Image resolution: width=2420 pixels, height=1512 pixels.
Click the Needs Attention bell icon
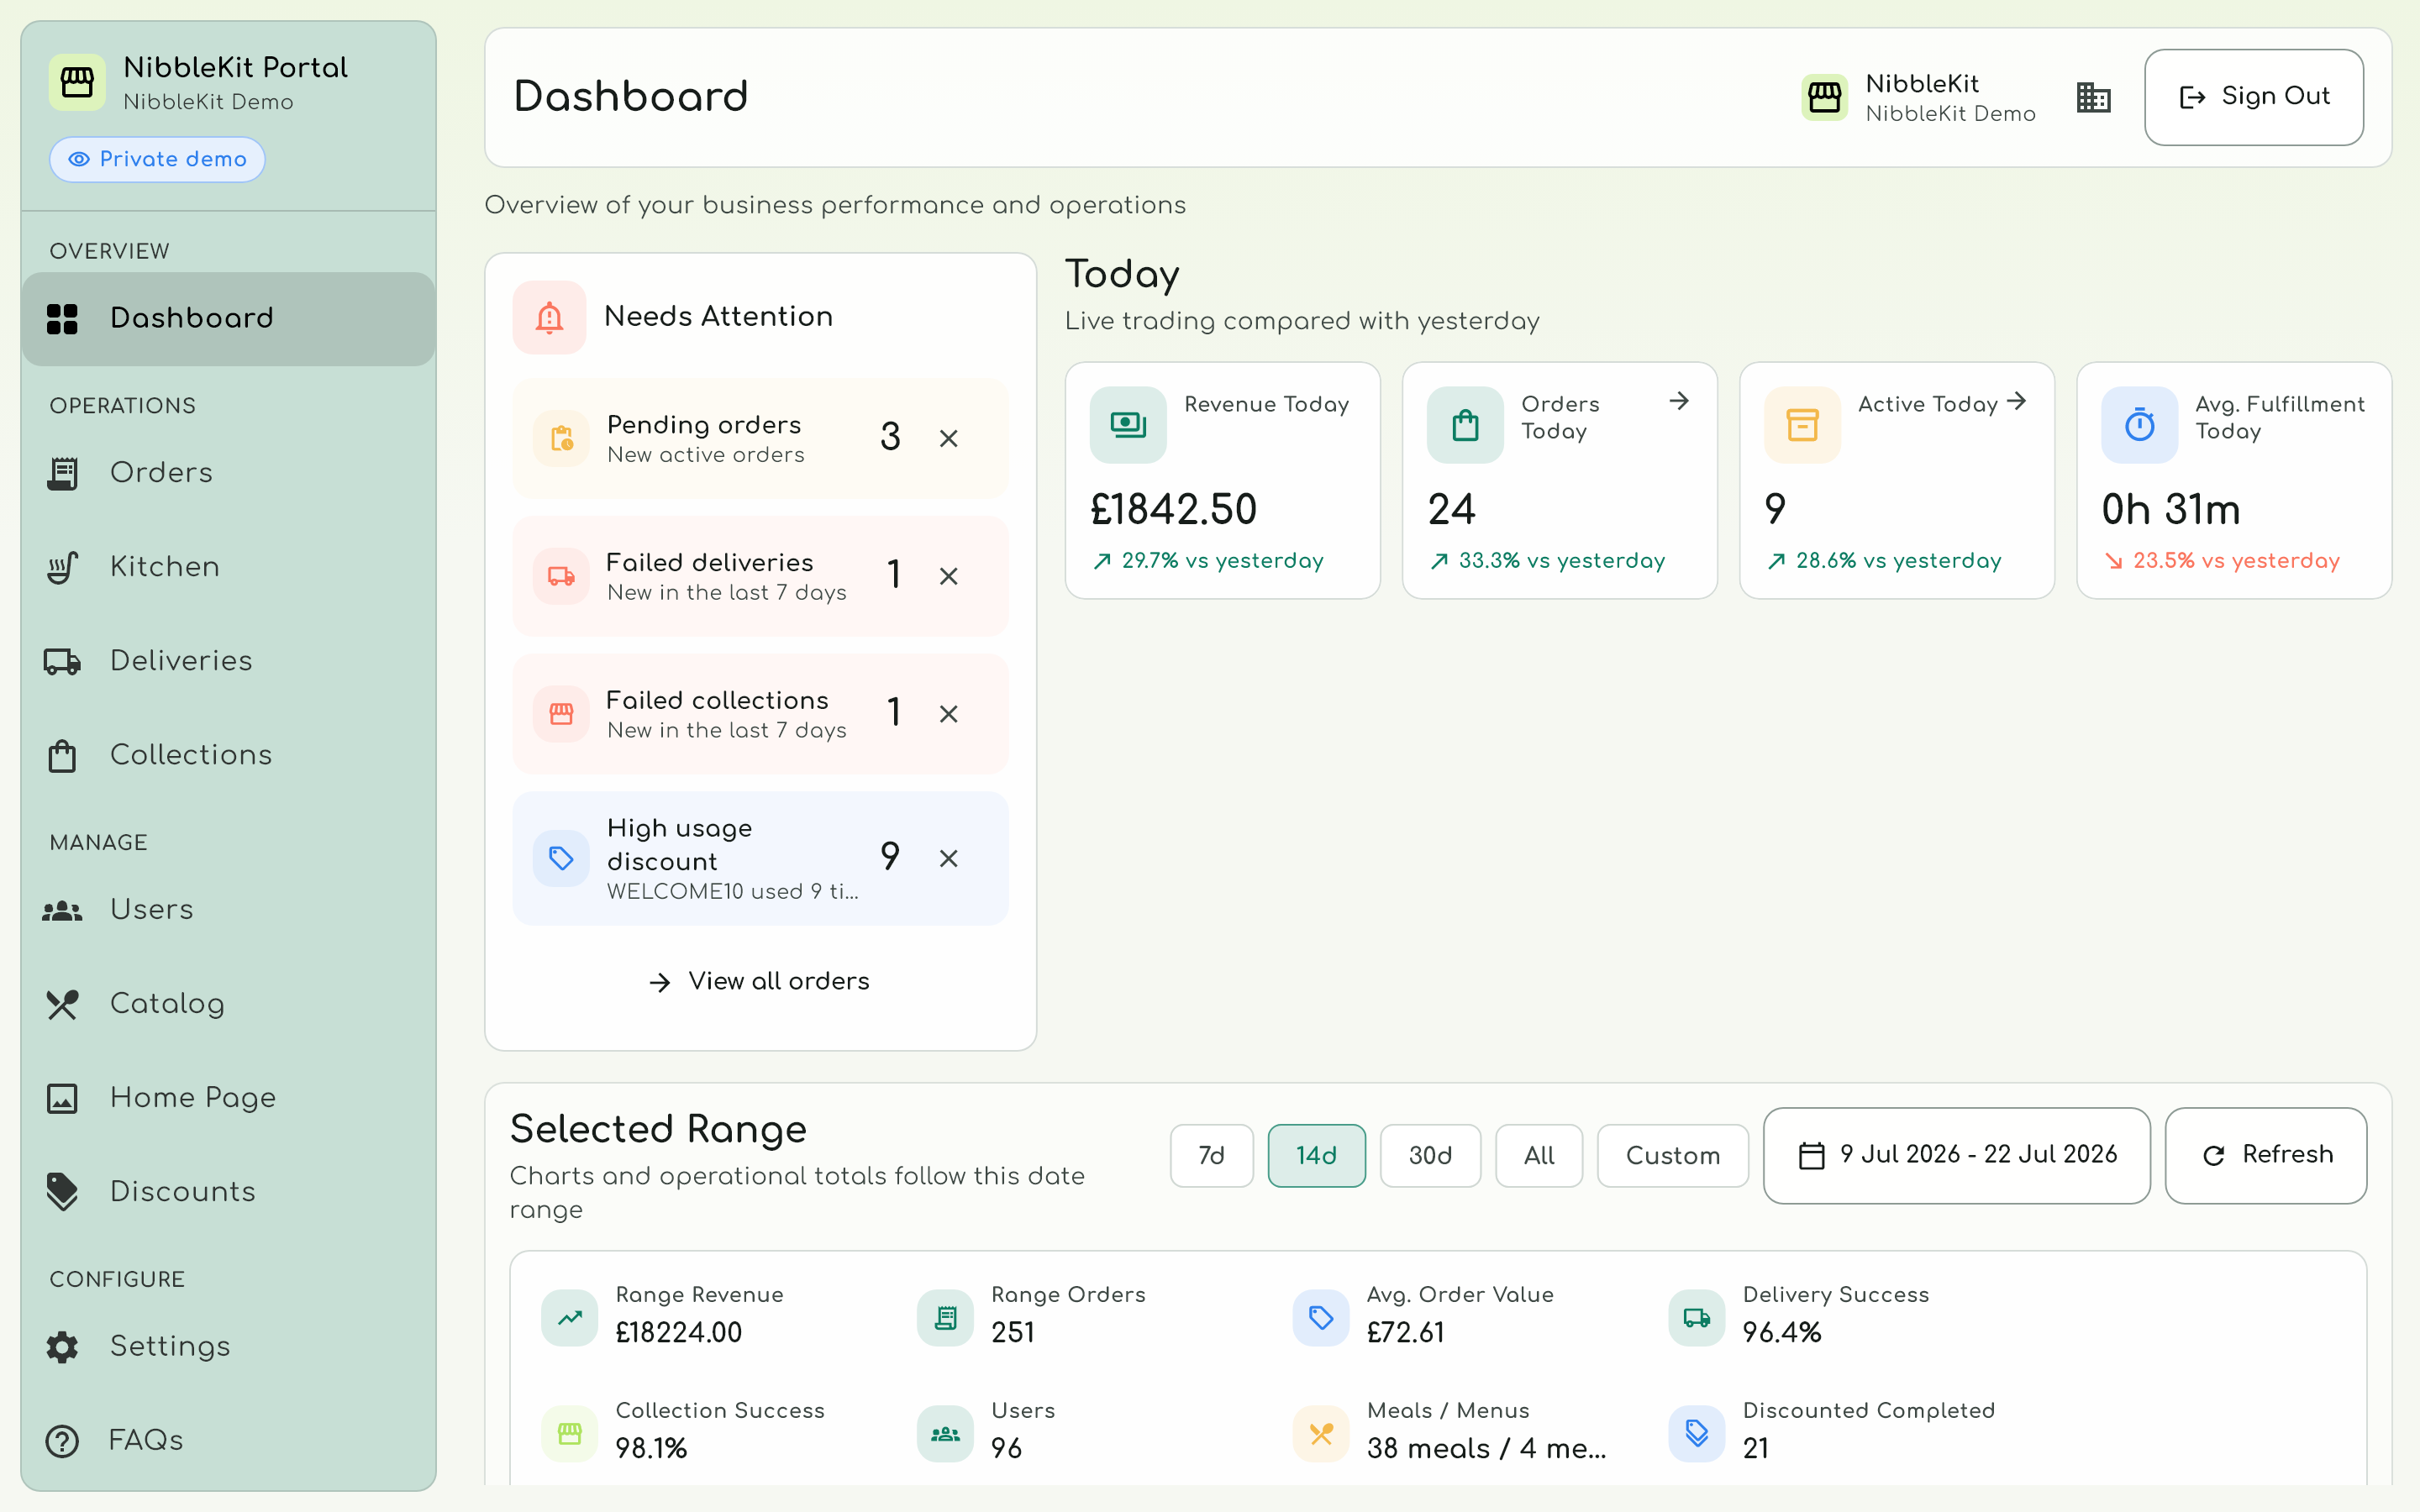[x=549, y=317]
